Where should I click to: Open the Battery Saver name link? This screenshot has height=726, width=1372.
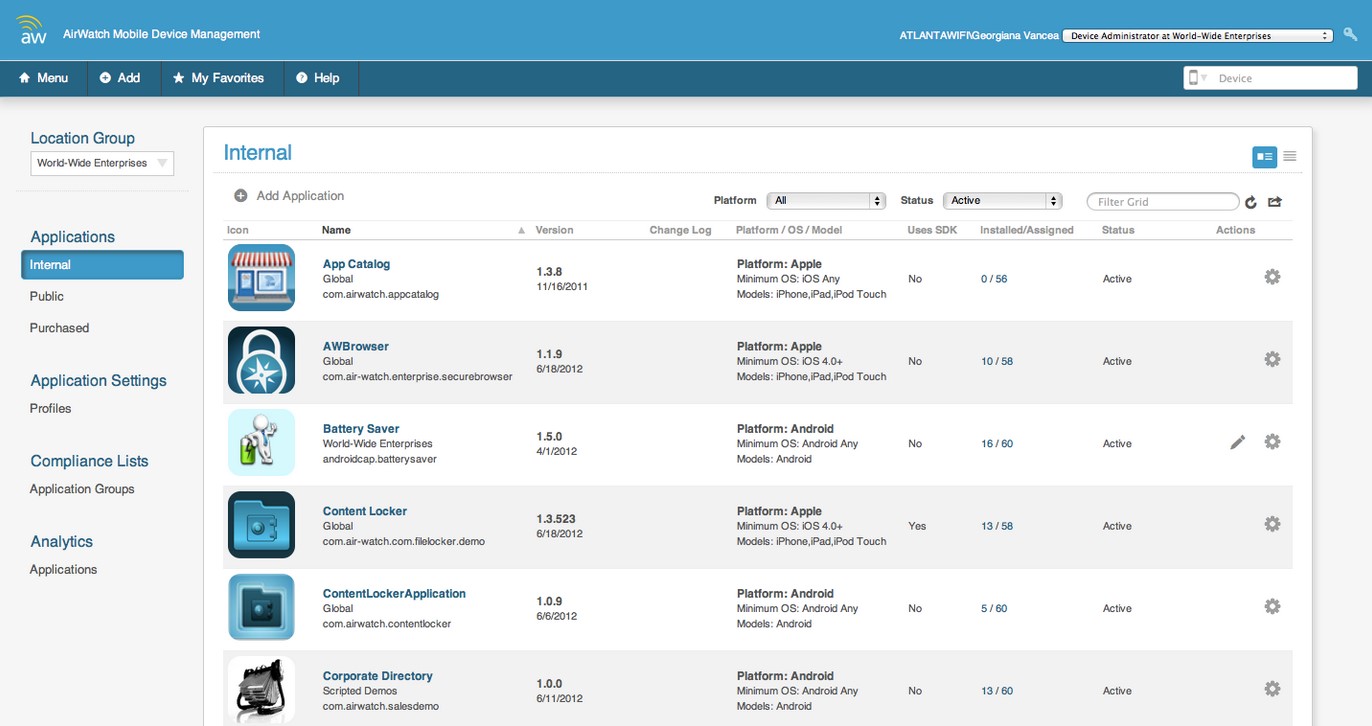coord(361,428)
